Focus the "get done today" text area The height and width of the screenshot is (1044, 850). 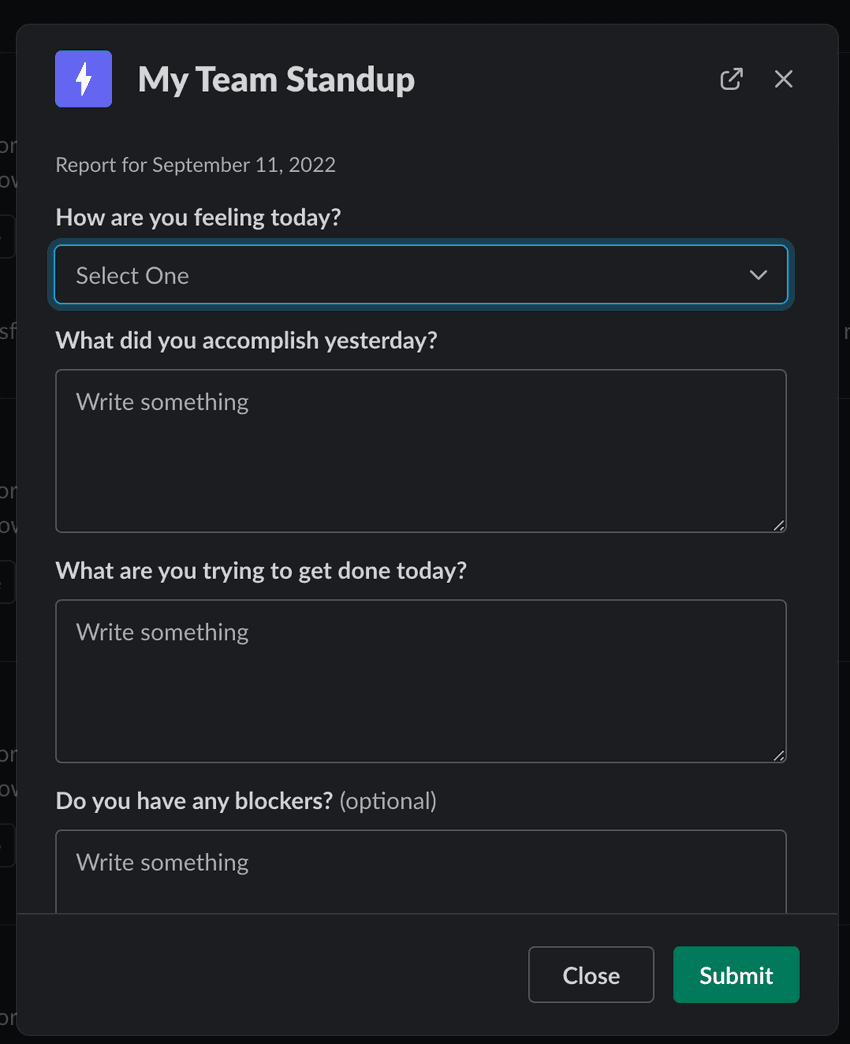pos(421,681)
